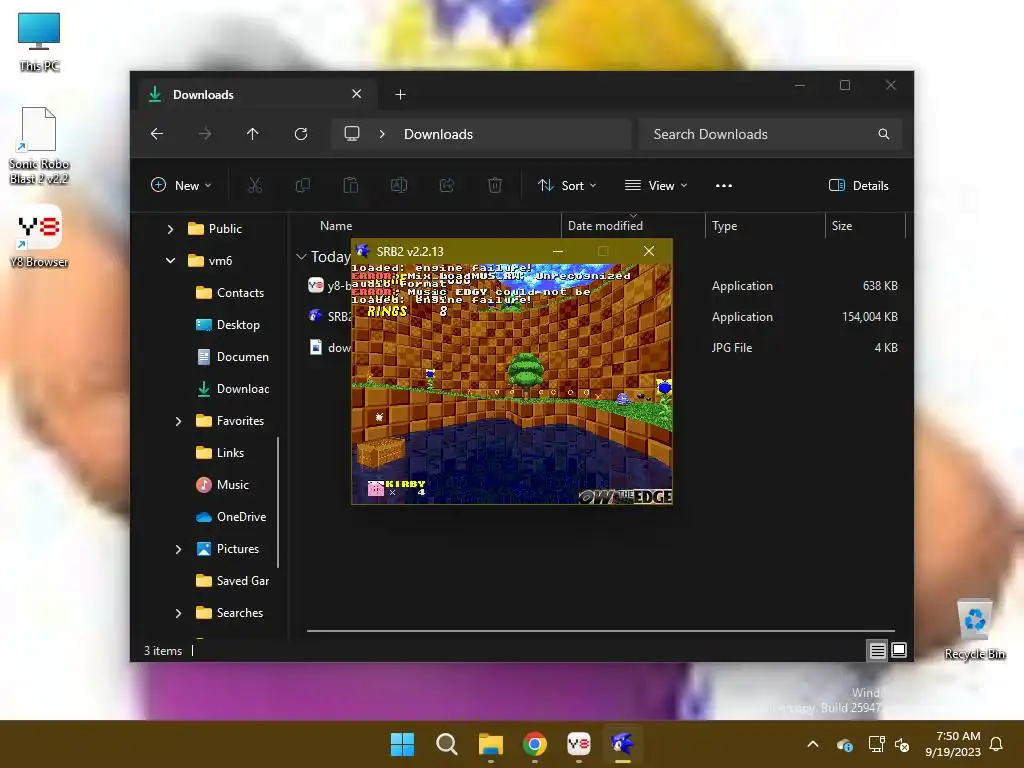Click File Explorer in the taskbar
Screen dimensions: 1024x768
pos(490,744)
